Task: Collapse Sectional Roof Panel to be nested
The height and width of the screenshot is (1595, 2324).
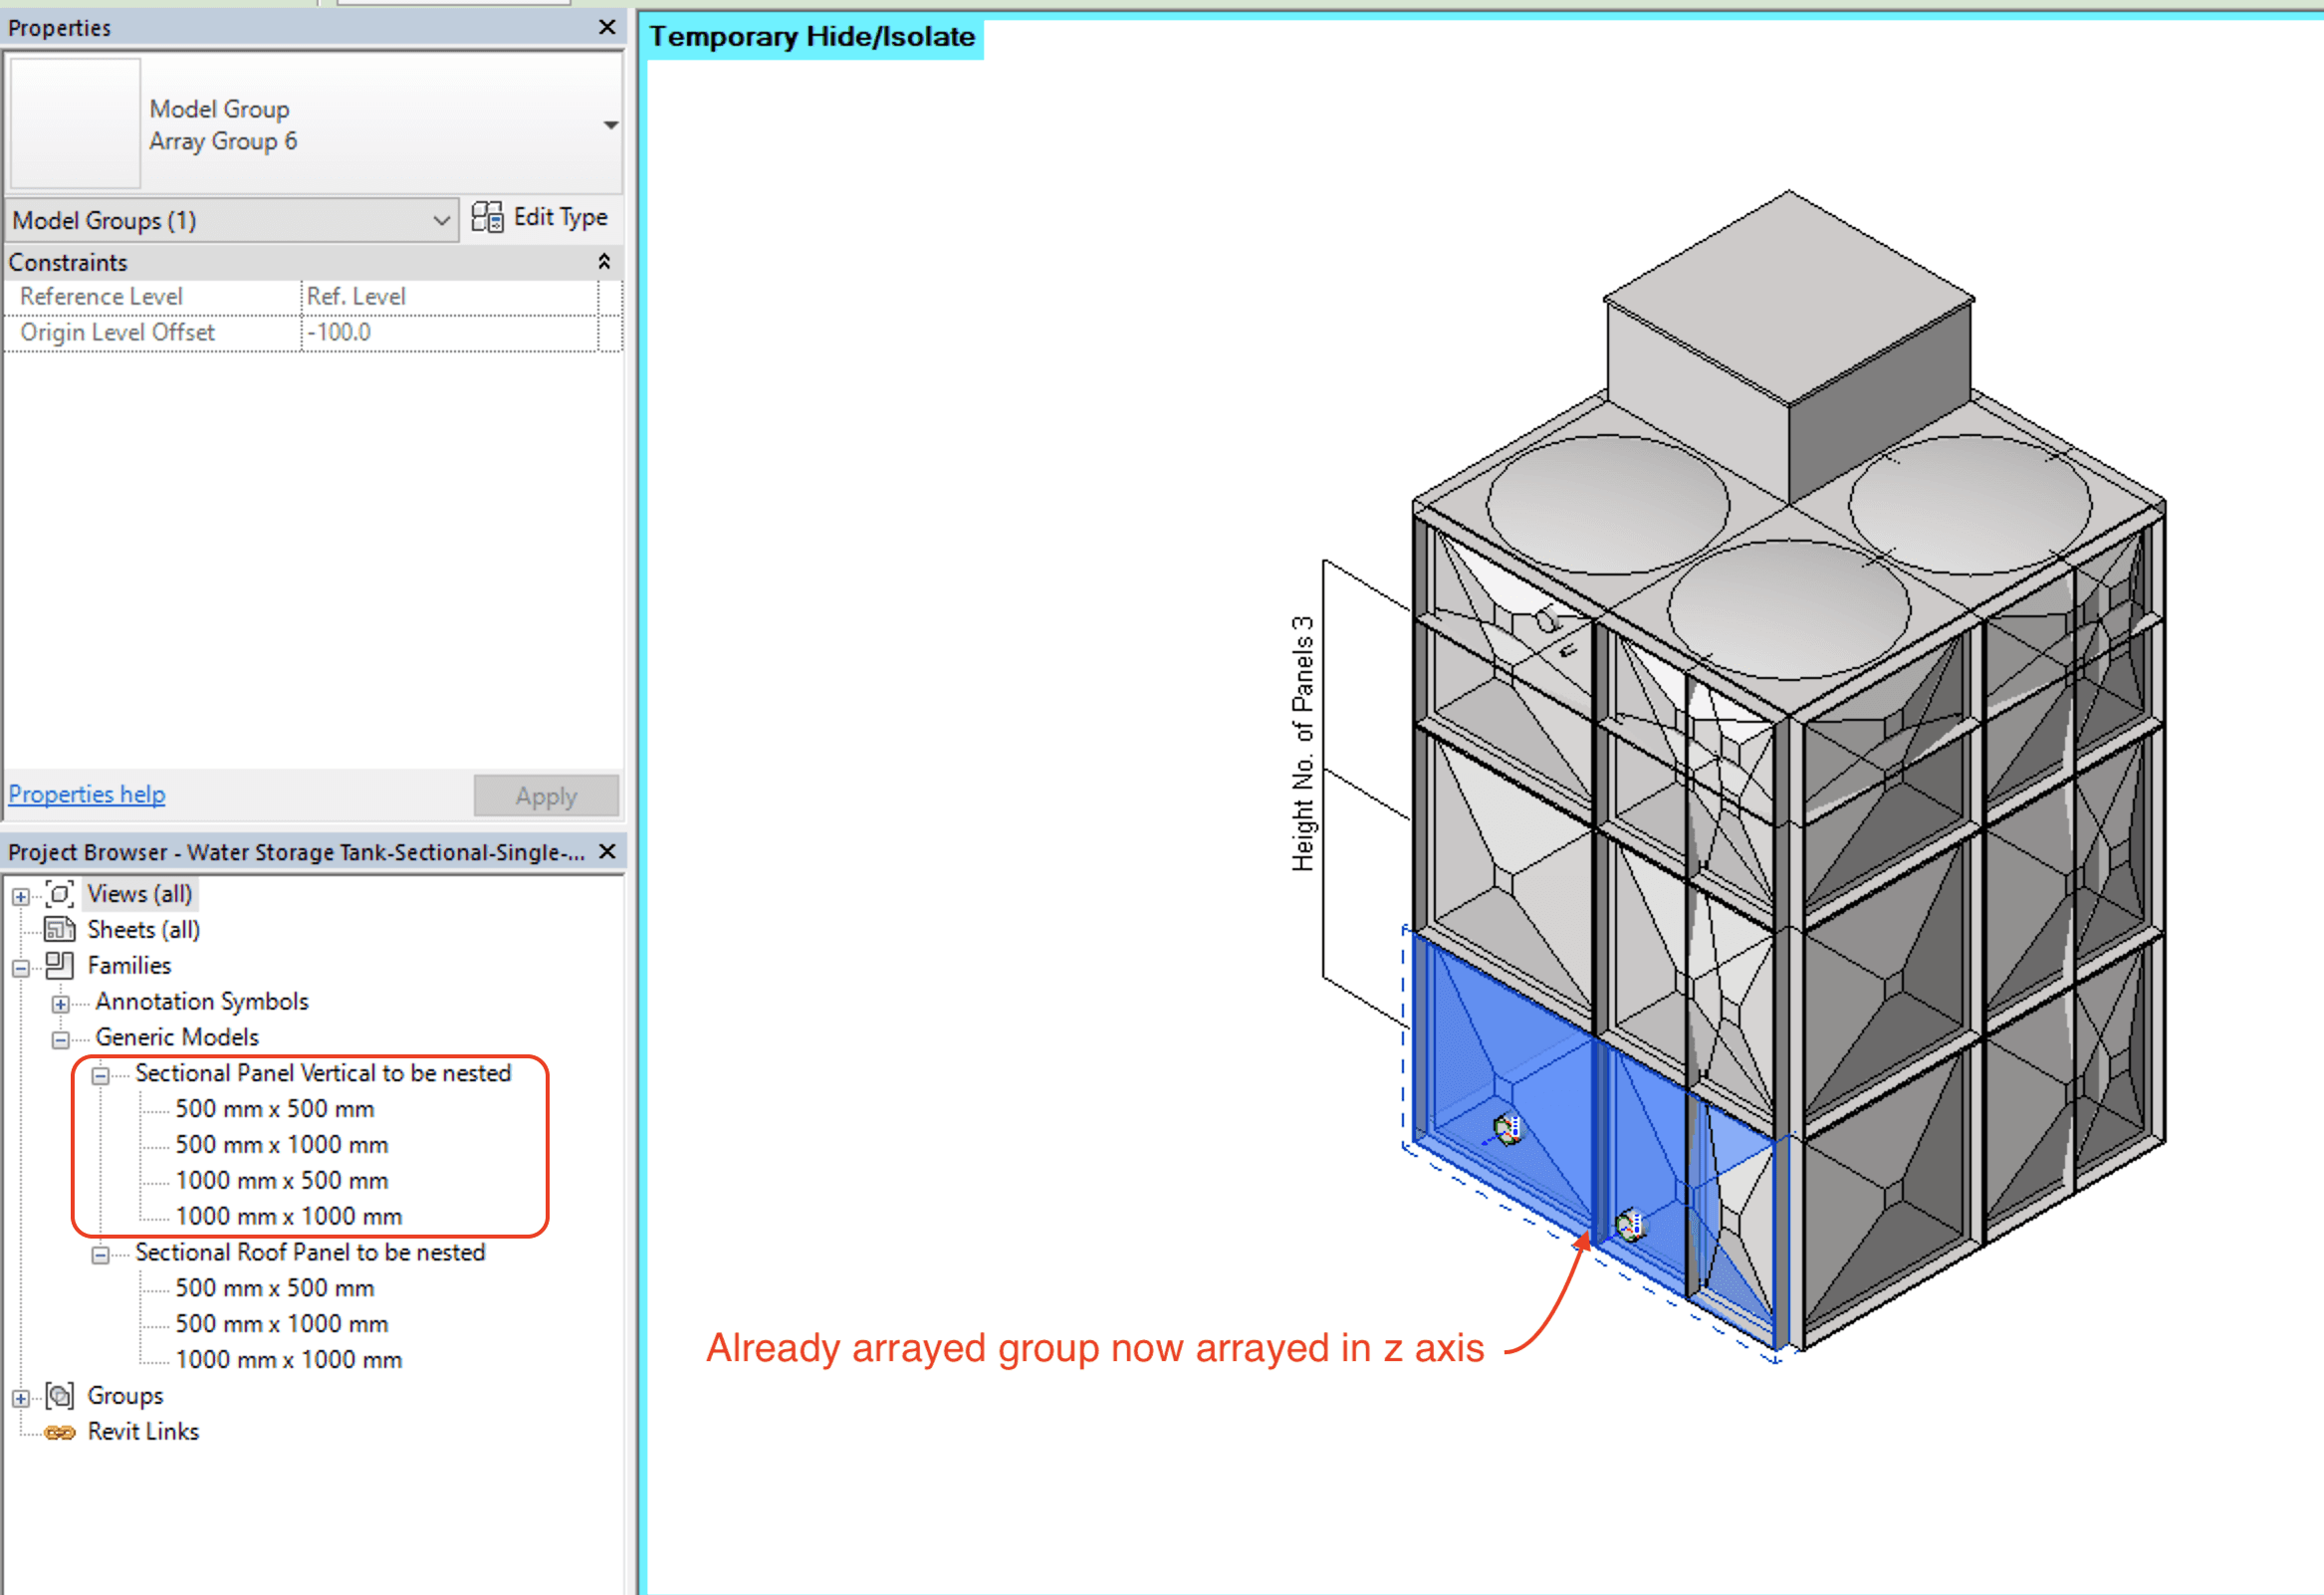Action: point(100,1254)
